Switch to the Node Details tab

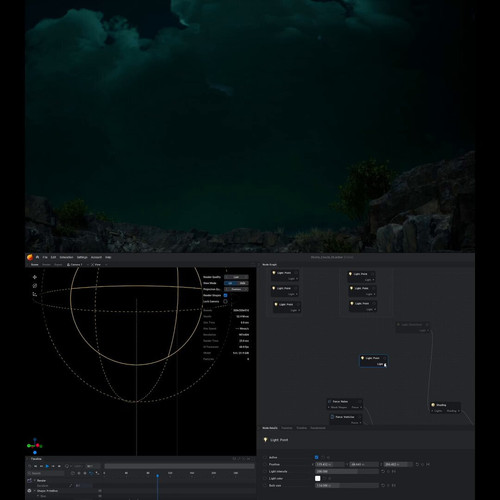coord(270,428)
